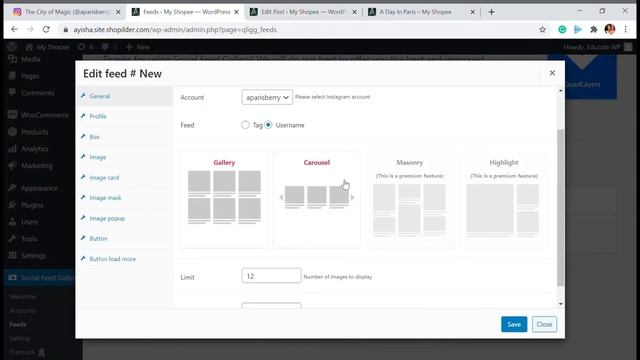Click My Shopee site name in admin bar
The height and width of the screenshot is (360, 640).
pyautogui.click(x=48, y=47)
